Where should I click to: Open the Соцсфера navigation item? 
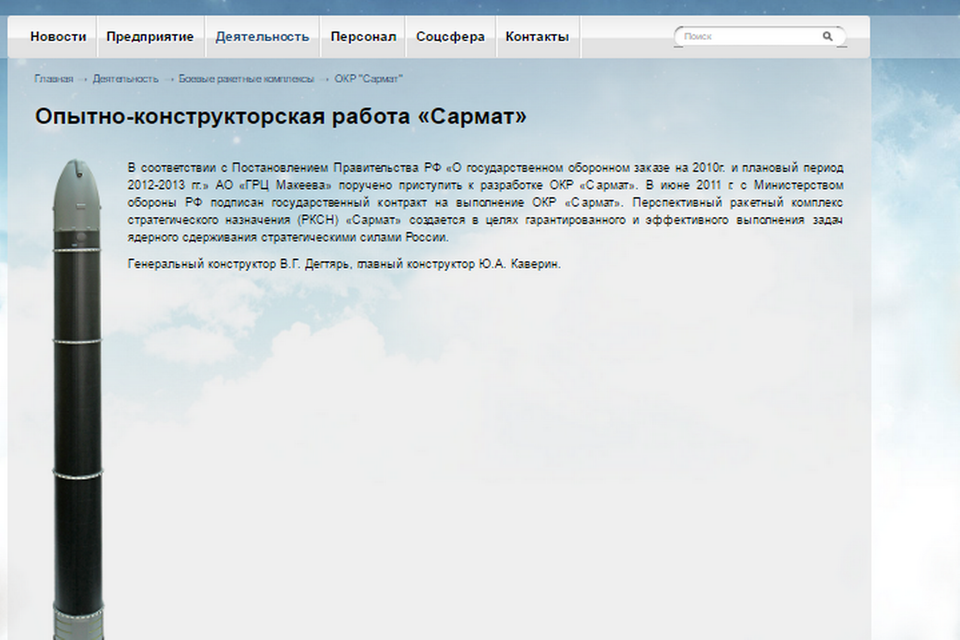pos(450,37)
